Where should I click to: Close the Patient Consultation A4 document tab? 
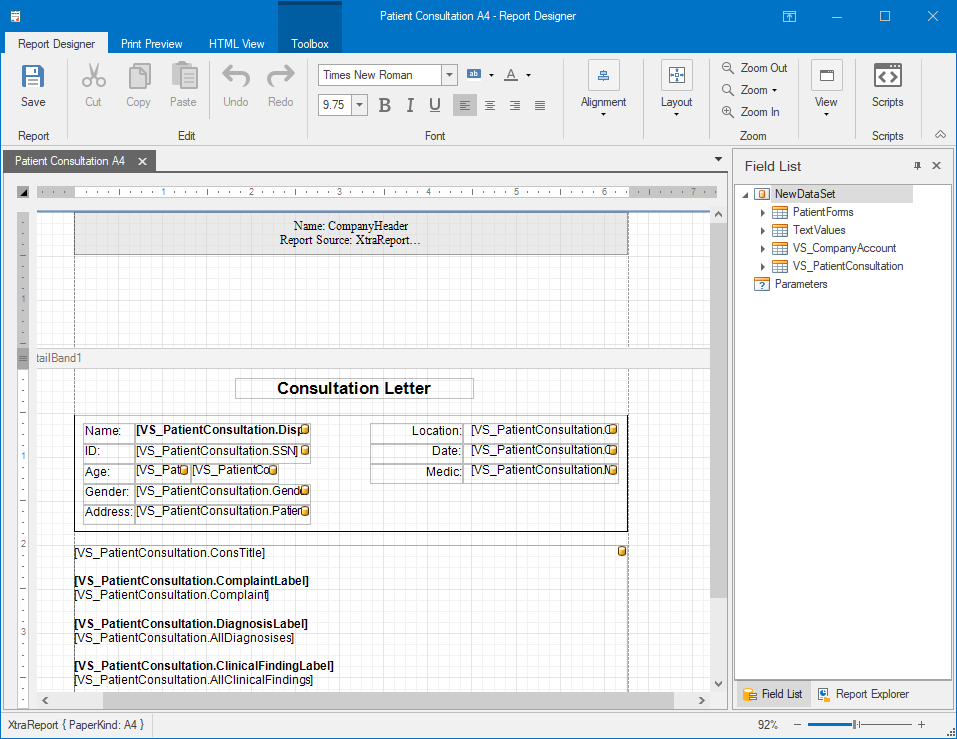pyautogui.click(x=142, y=161)
